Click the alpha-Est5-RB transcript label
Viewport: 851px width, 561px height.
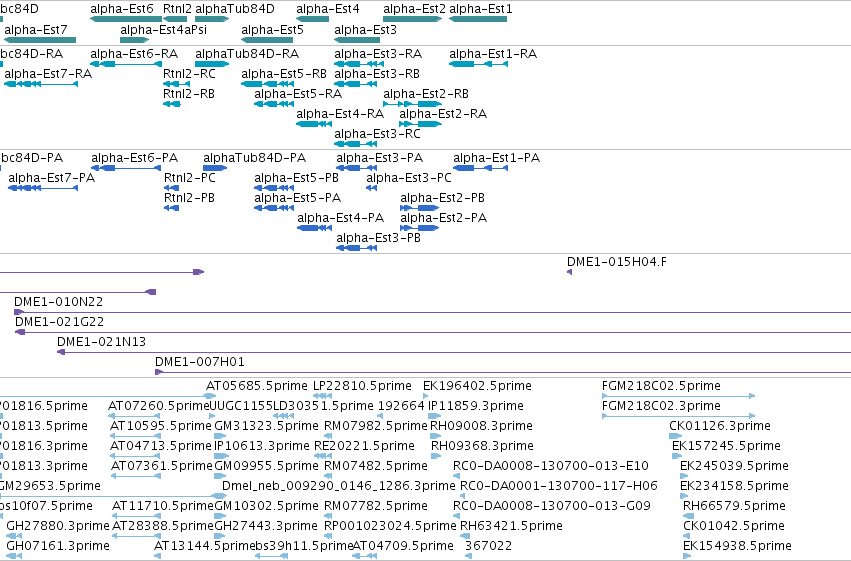(284, 74)
